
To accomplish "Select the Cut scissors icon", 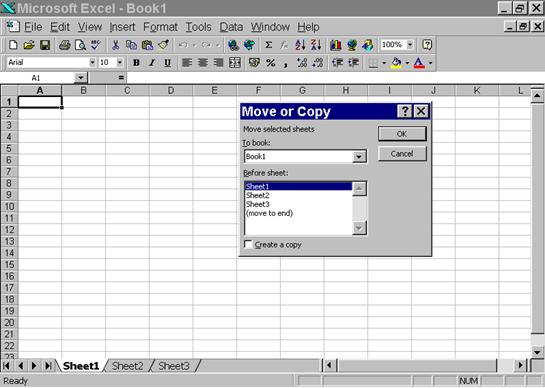I will click(x=115, y=45).
